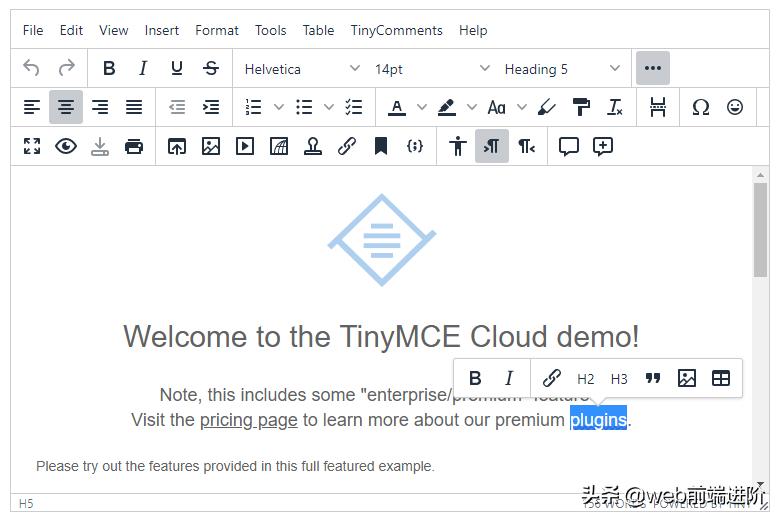Expand the bullet list style chevron
This screenshot has height=520, width=780.
point(329,107)
